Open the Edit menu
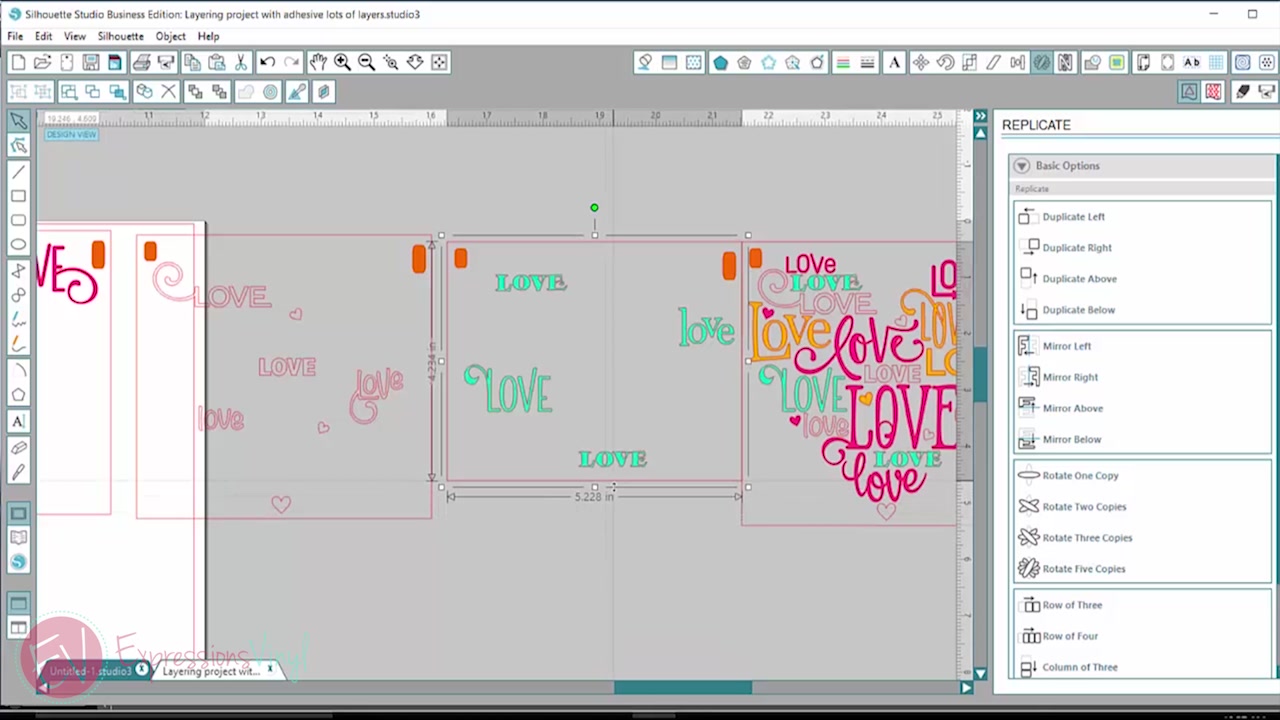The height and width of the screenshot is (720, 1280). (x=43, y=36)
